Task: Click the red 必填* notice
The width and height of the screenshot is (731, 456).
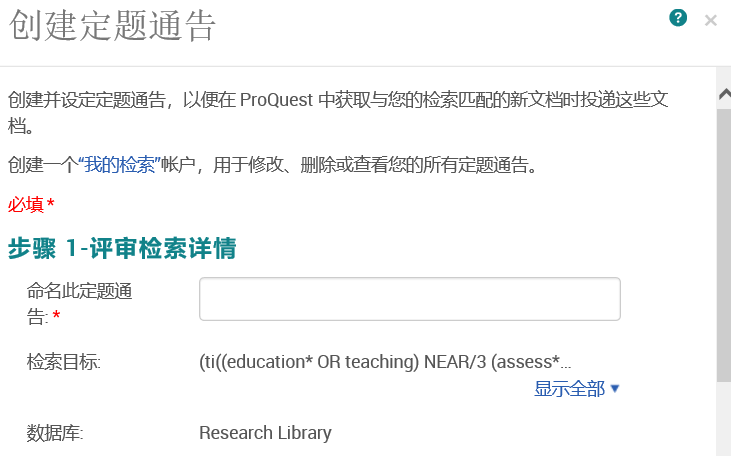Action: click(x=31, y=204)
